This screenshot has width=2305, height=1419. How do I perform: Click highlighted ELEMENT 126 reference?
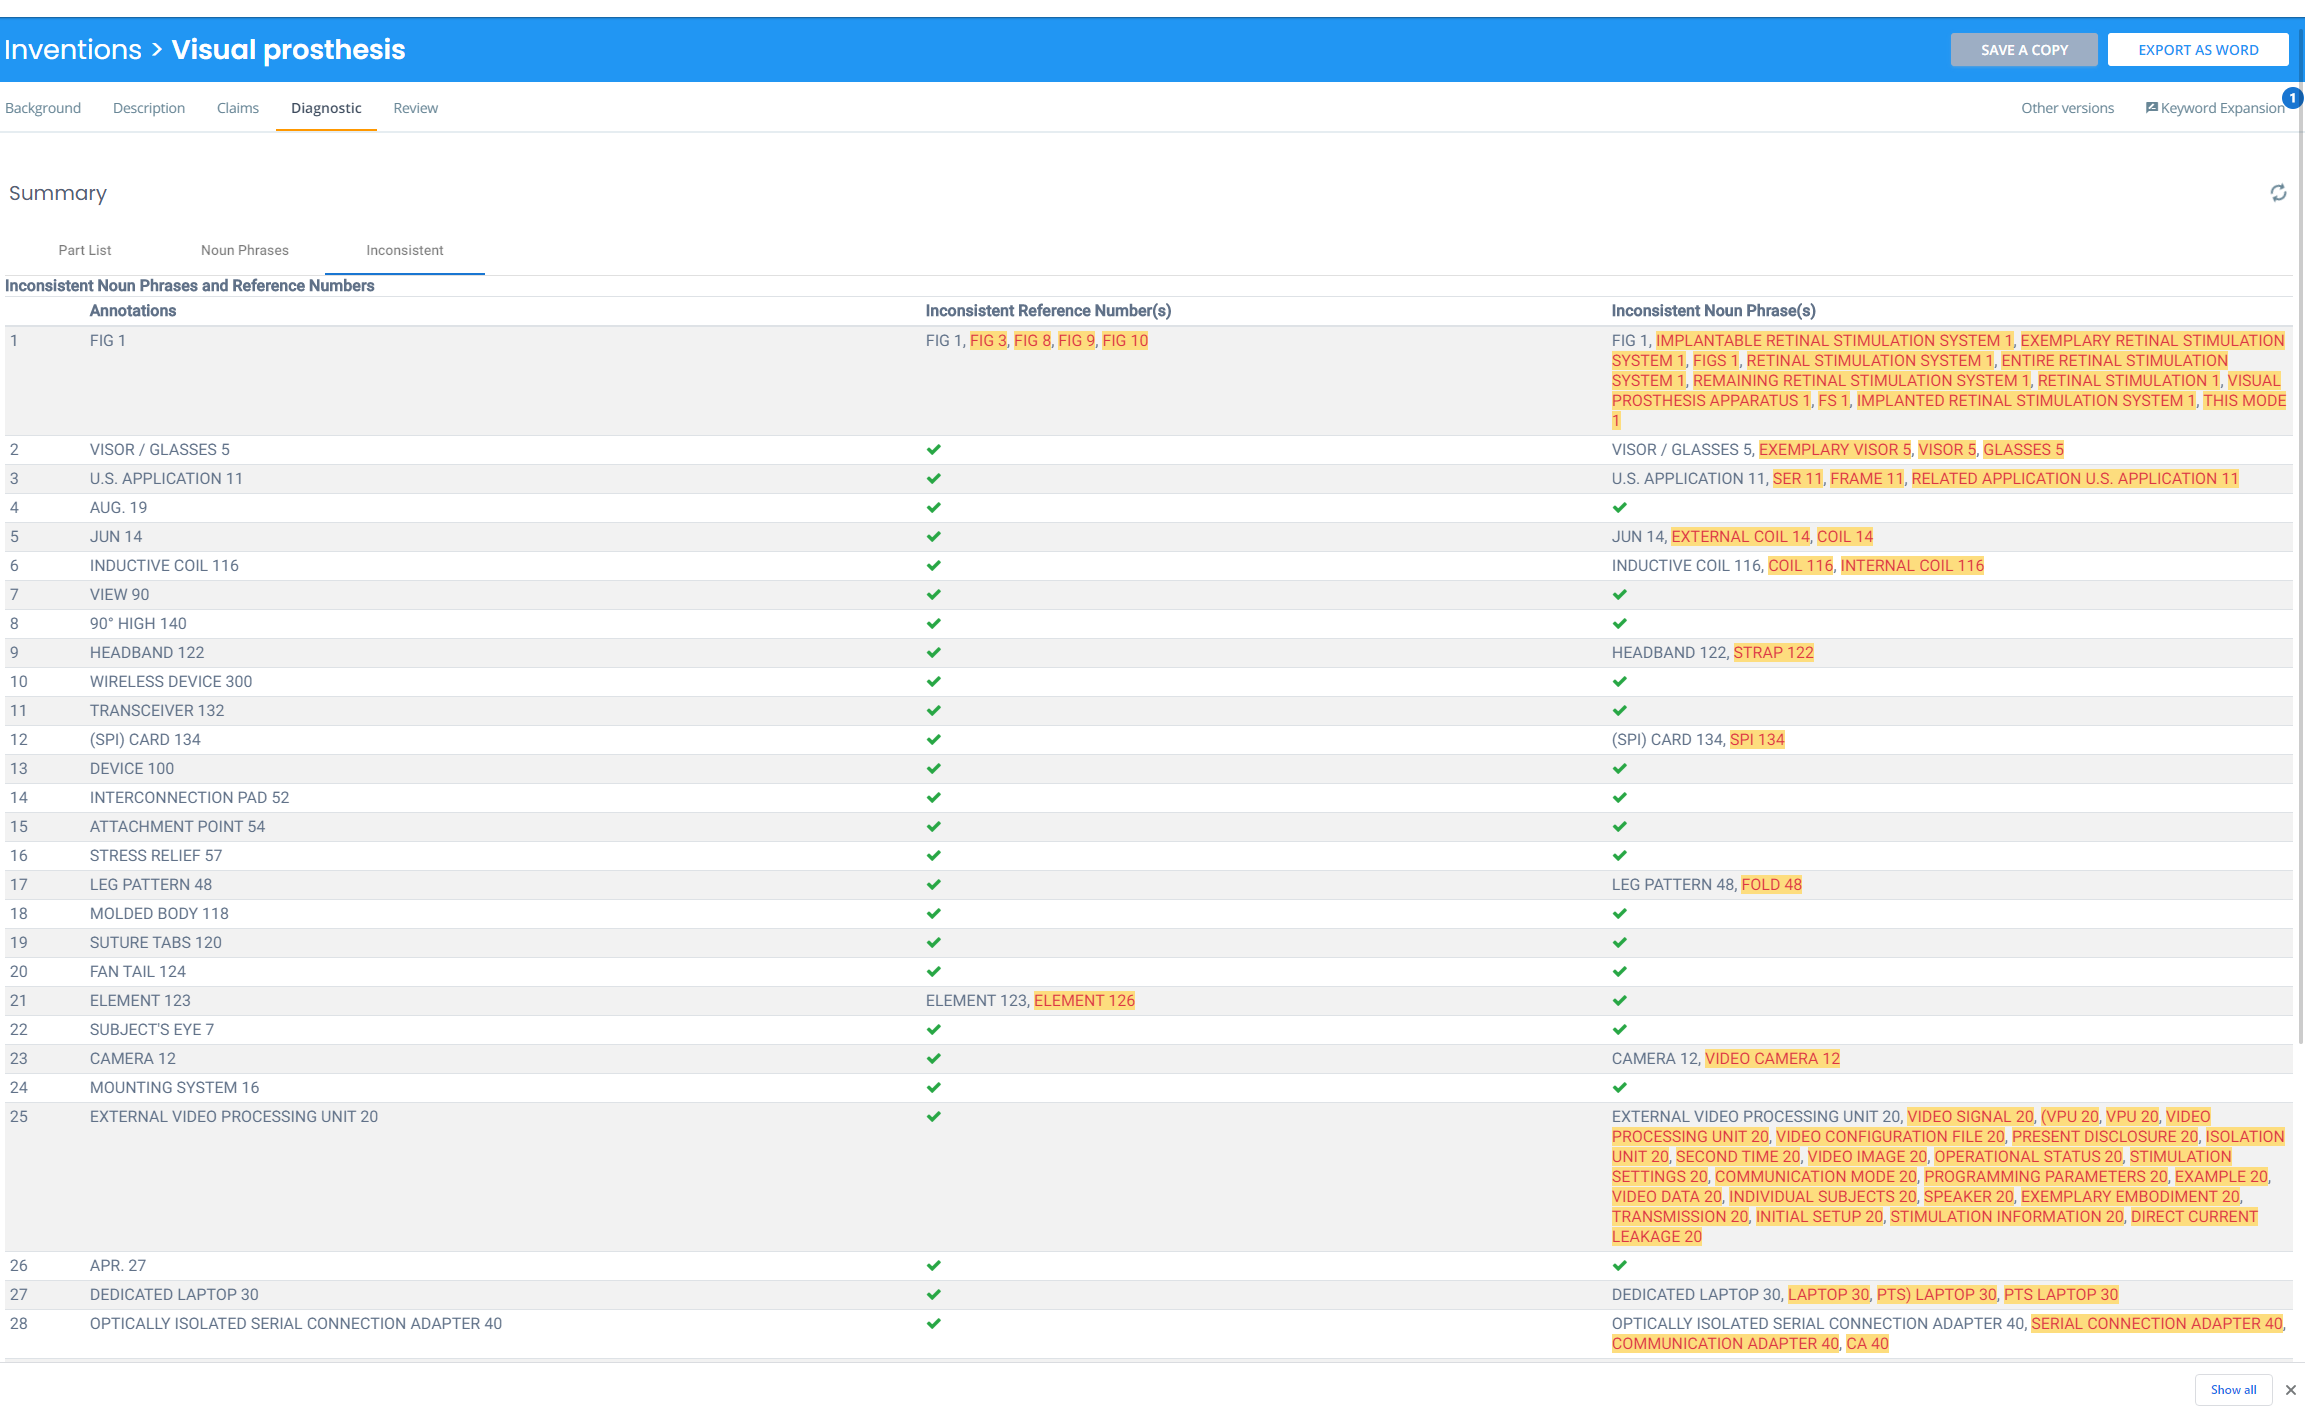[x=1084, y=1000]
